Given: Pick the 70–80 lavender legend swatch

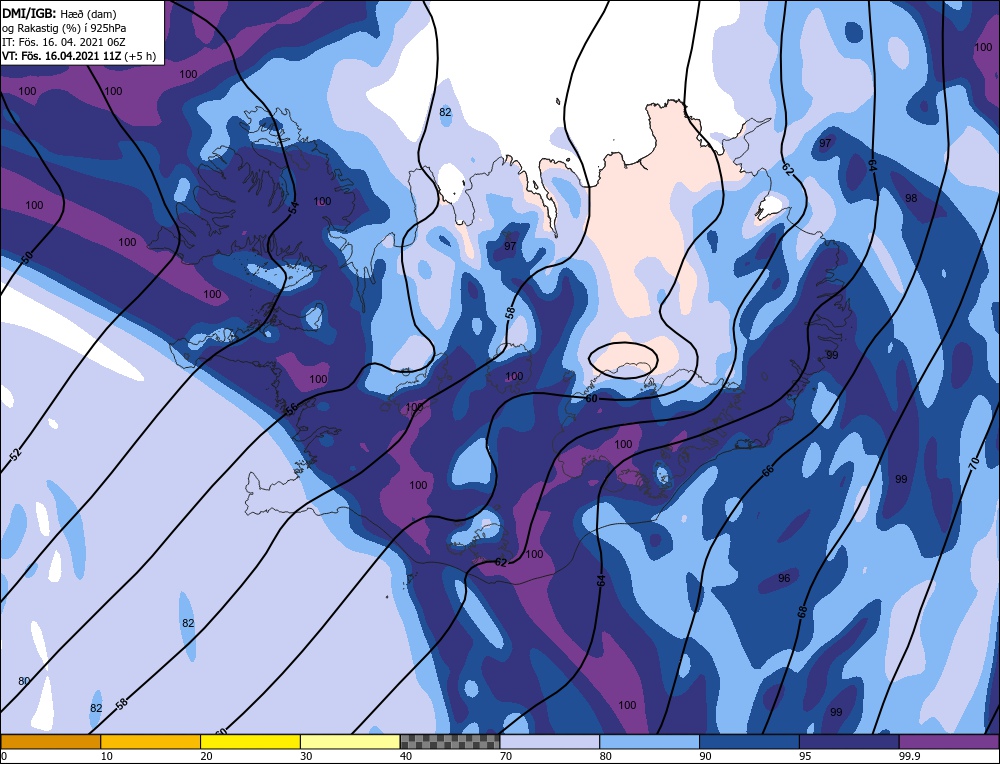Looking at the screenshot, I should [x=550, y=741].
